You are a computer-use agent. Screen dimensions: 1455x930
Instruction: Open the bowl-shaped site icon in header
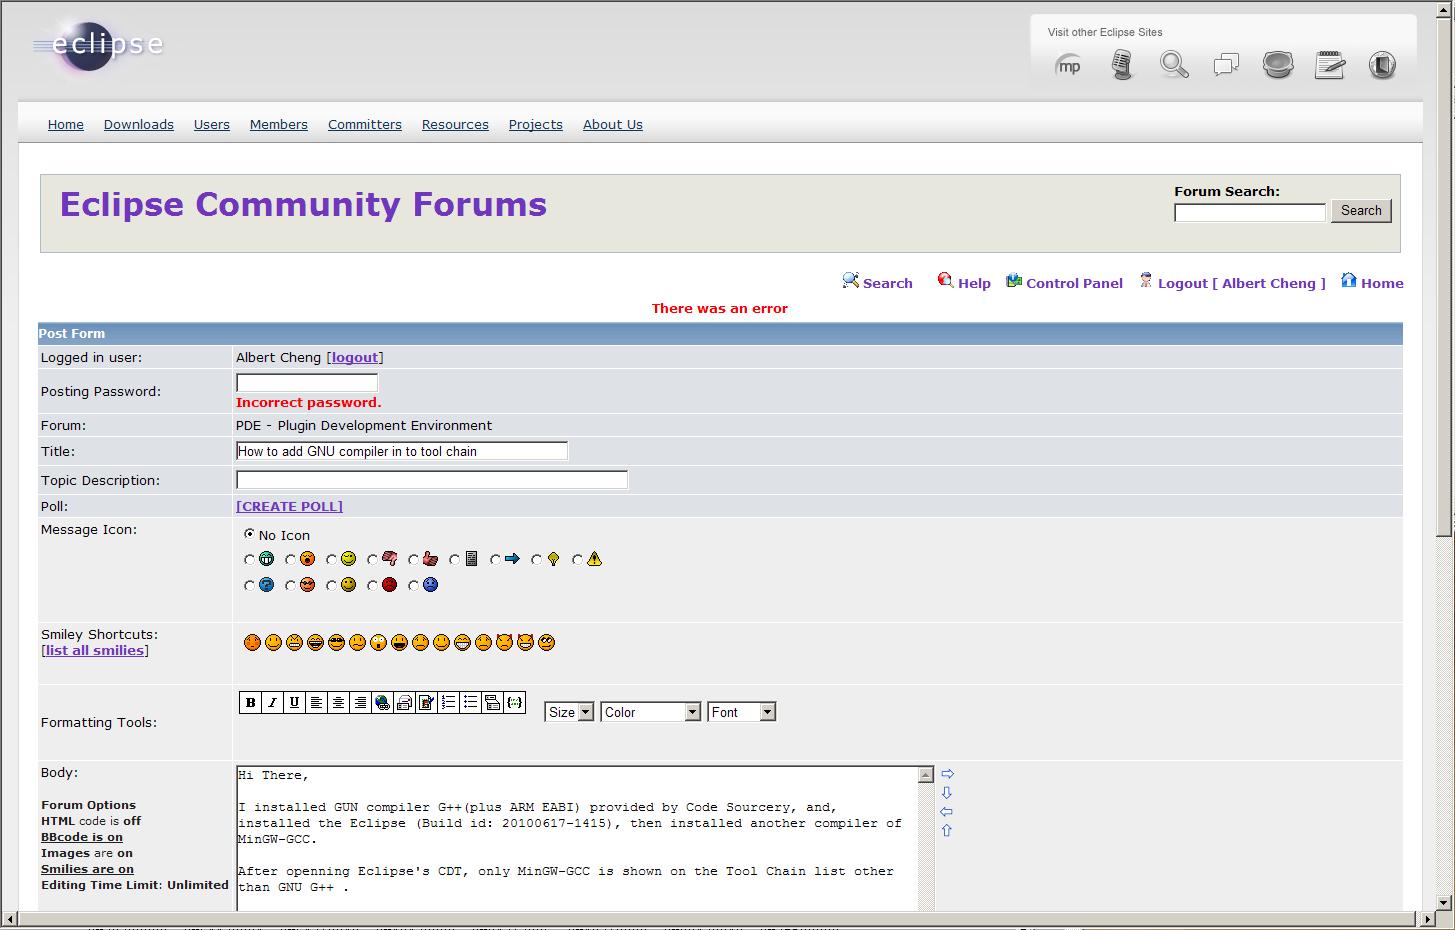1278,66
